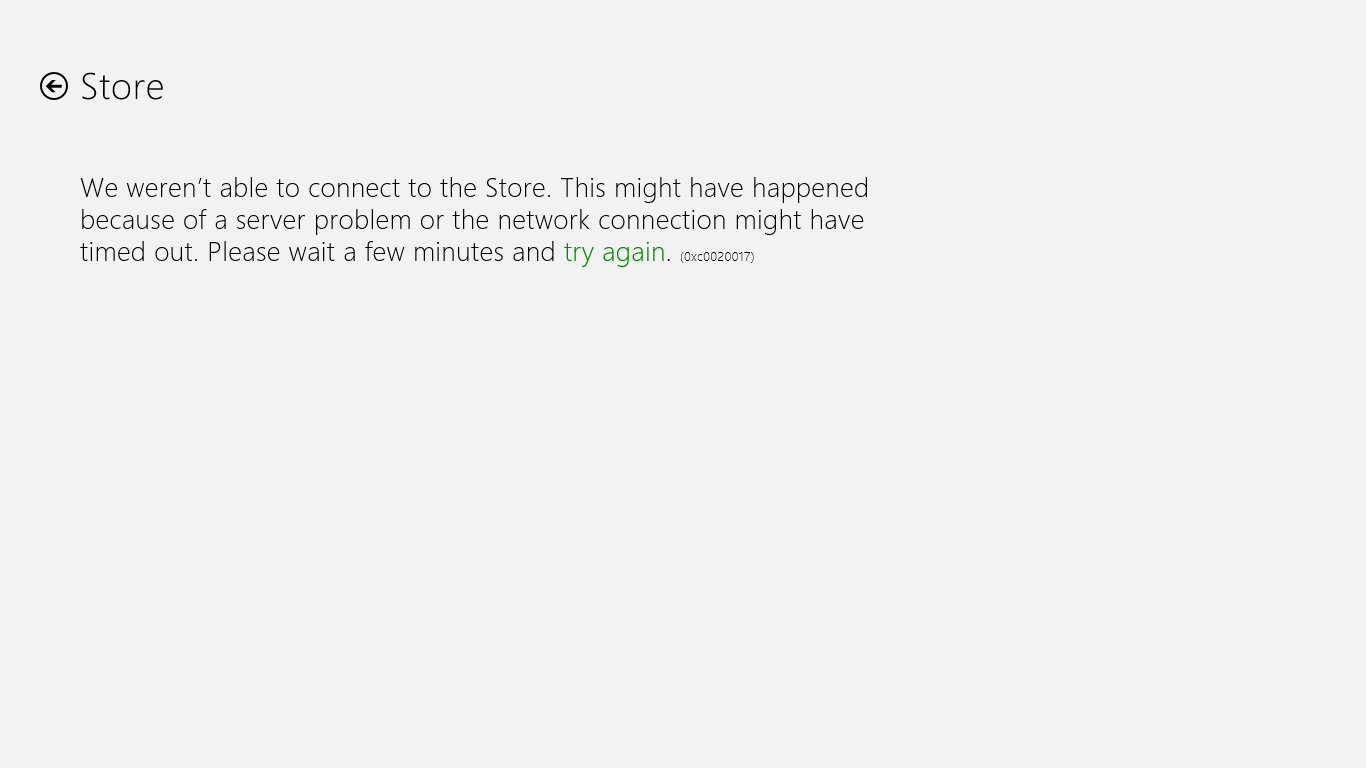1366x768 pixels.
Task: Click the word "try" in the green link
Action: click(x=579, y=252)
